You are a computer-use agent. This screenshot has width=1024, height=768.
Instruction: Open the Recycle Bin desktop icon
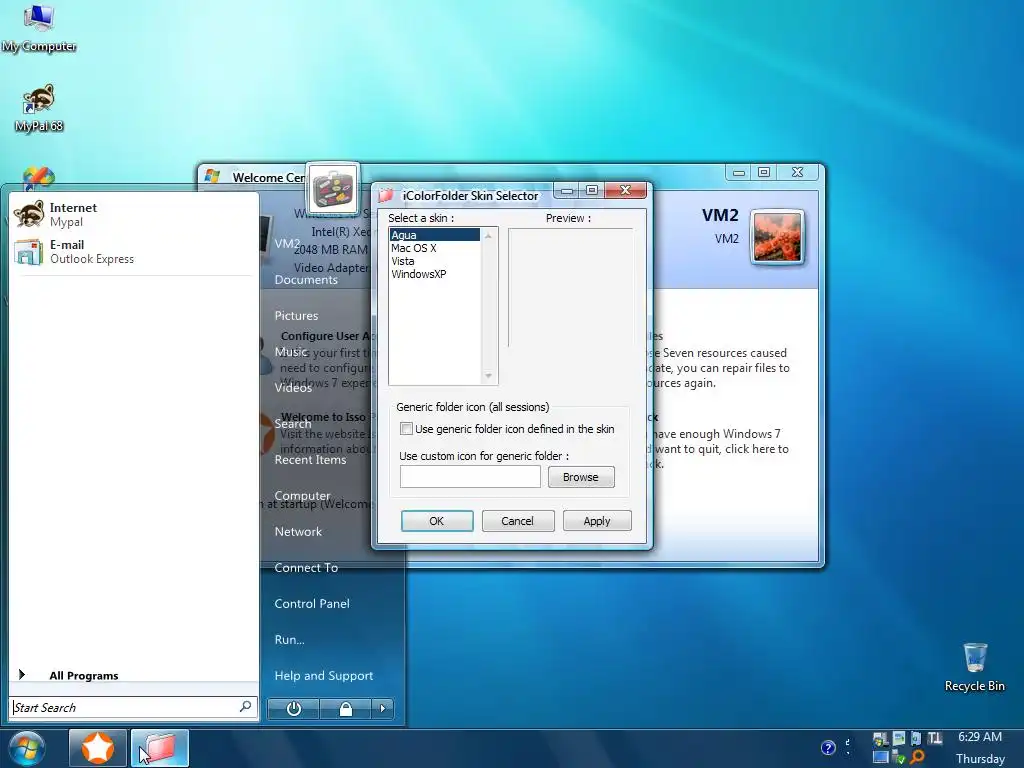[x=974, y=667]
